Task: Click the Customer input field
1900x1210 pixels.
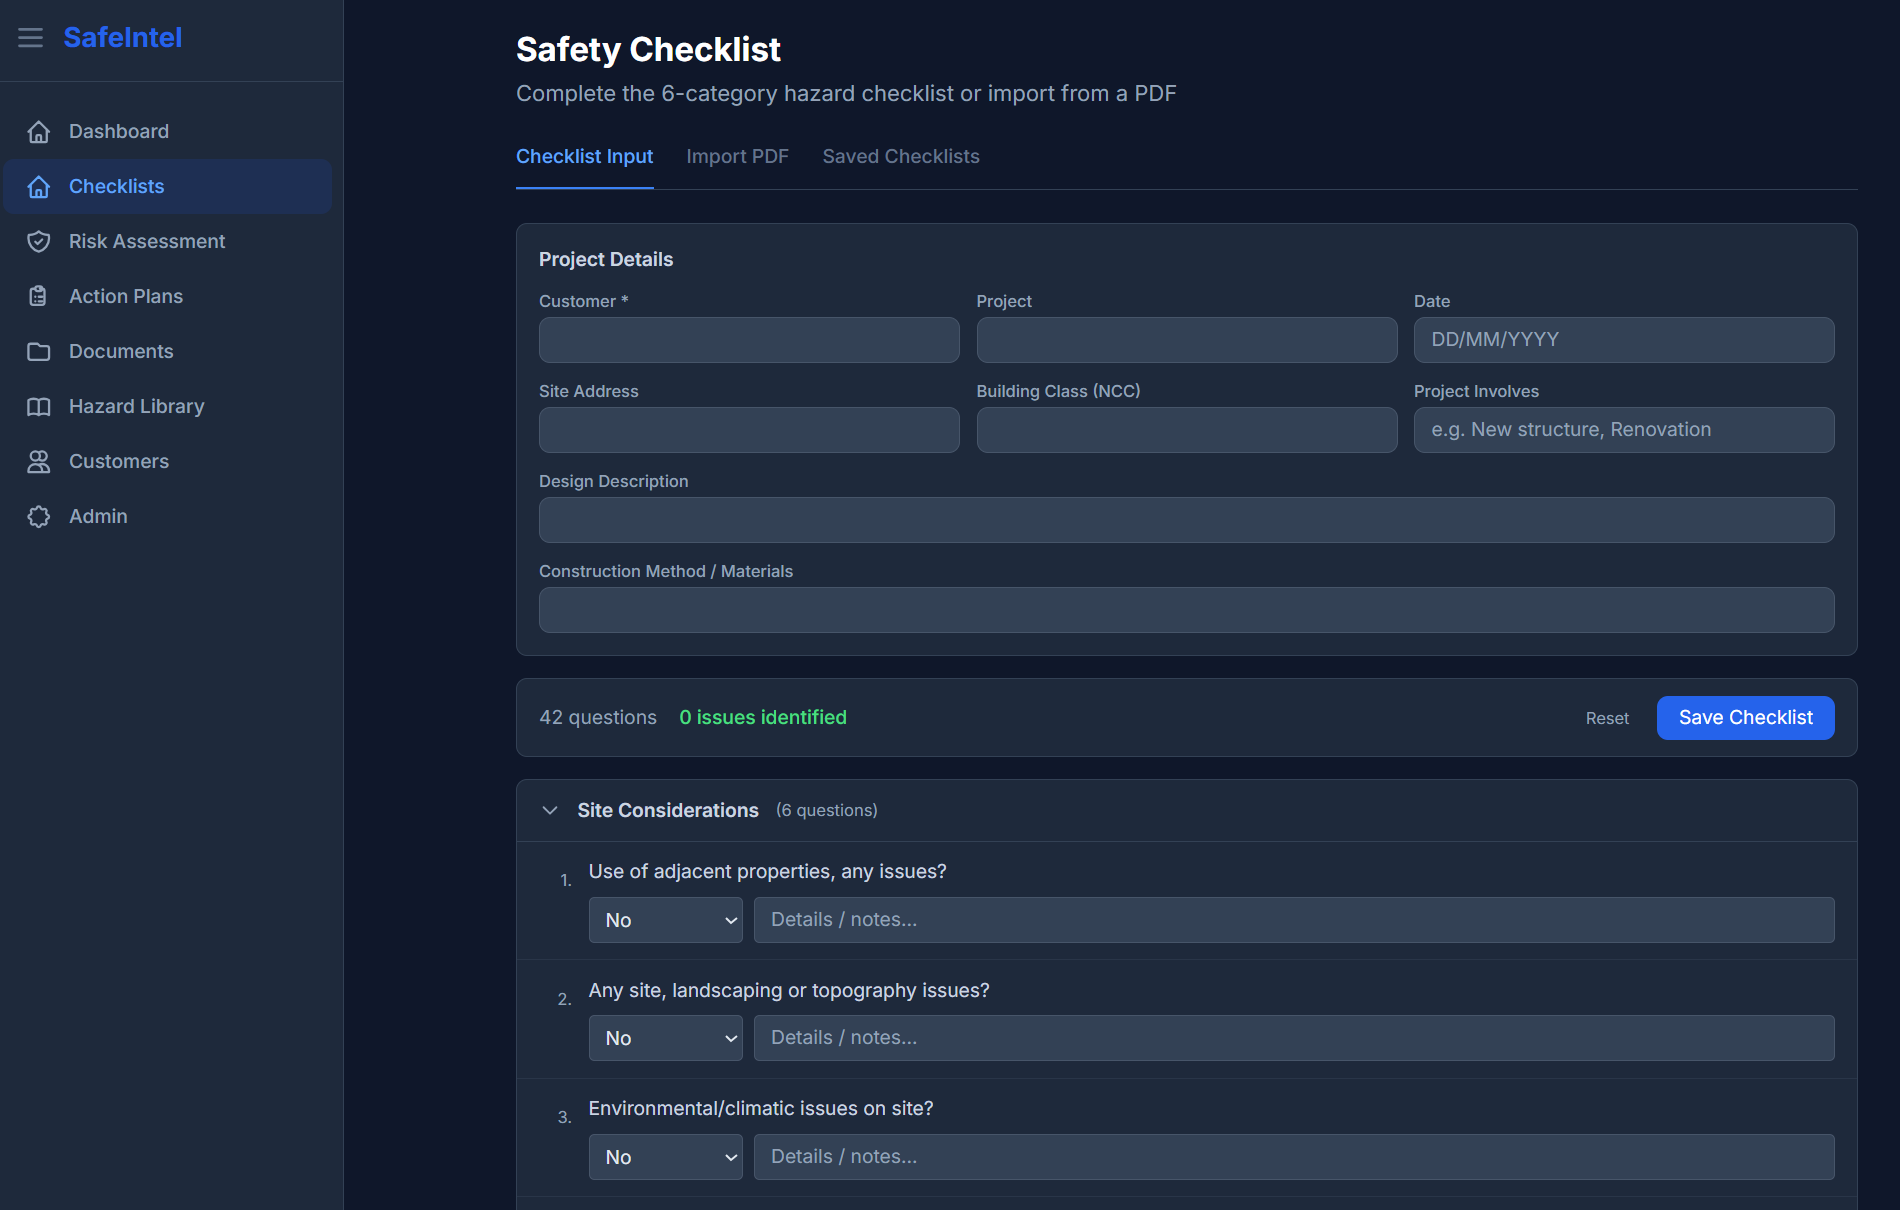Action: 748,340
